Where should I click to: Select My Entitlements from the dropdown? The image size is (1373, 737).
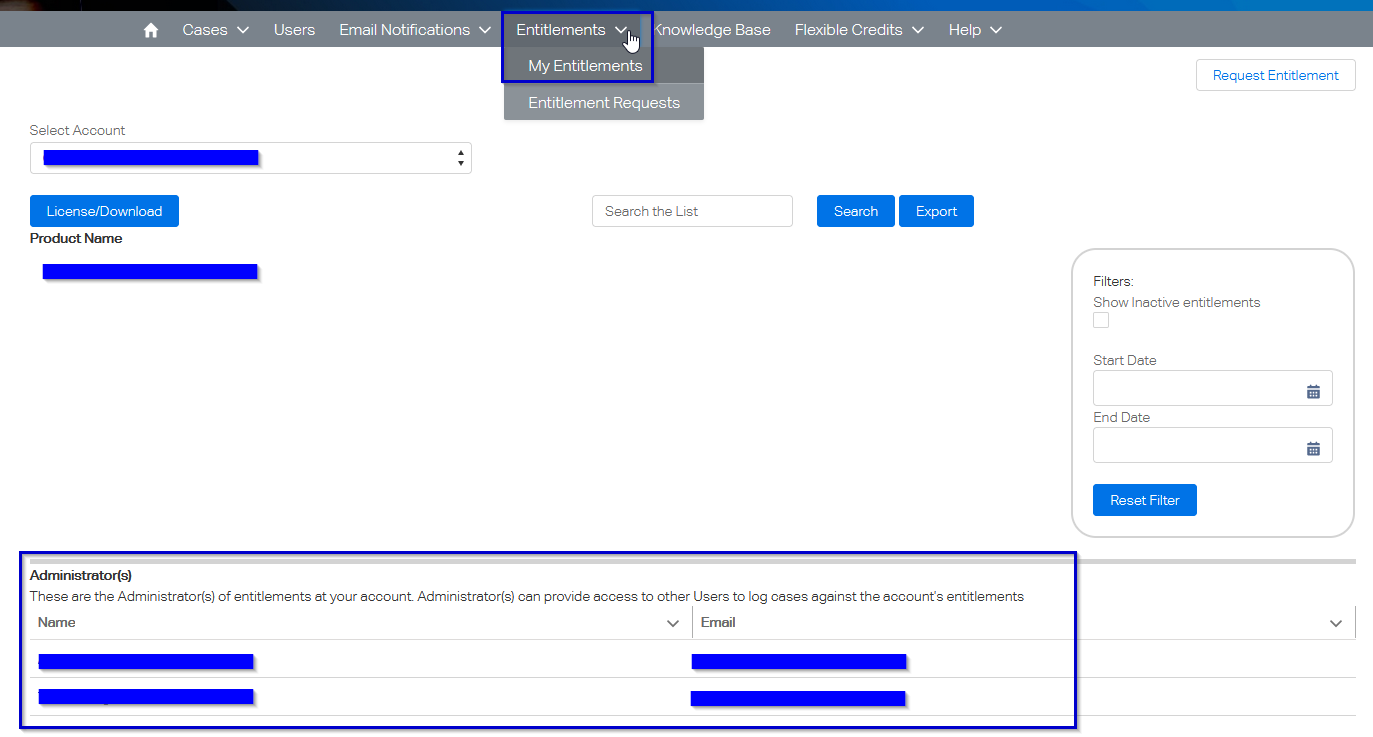click(585, 66)
